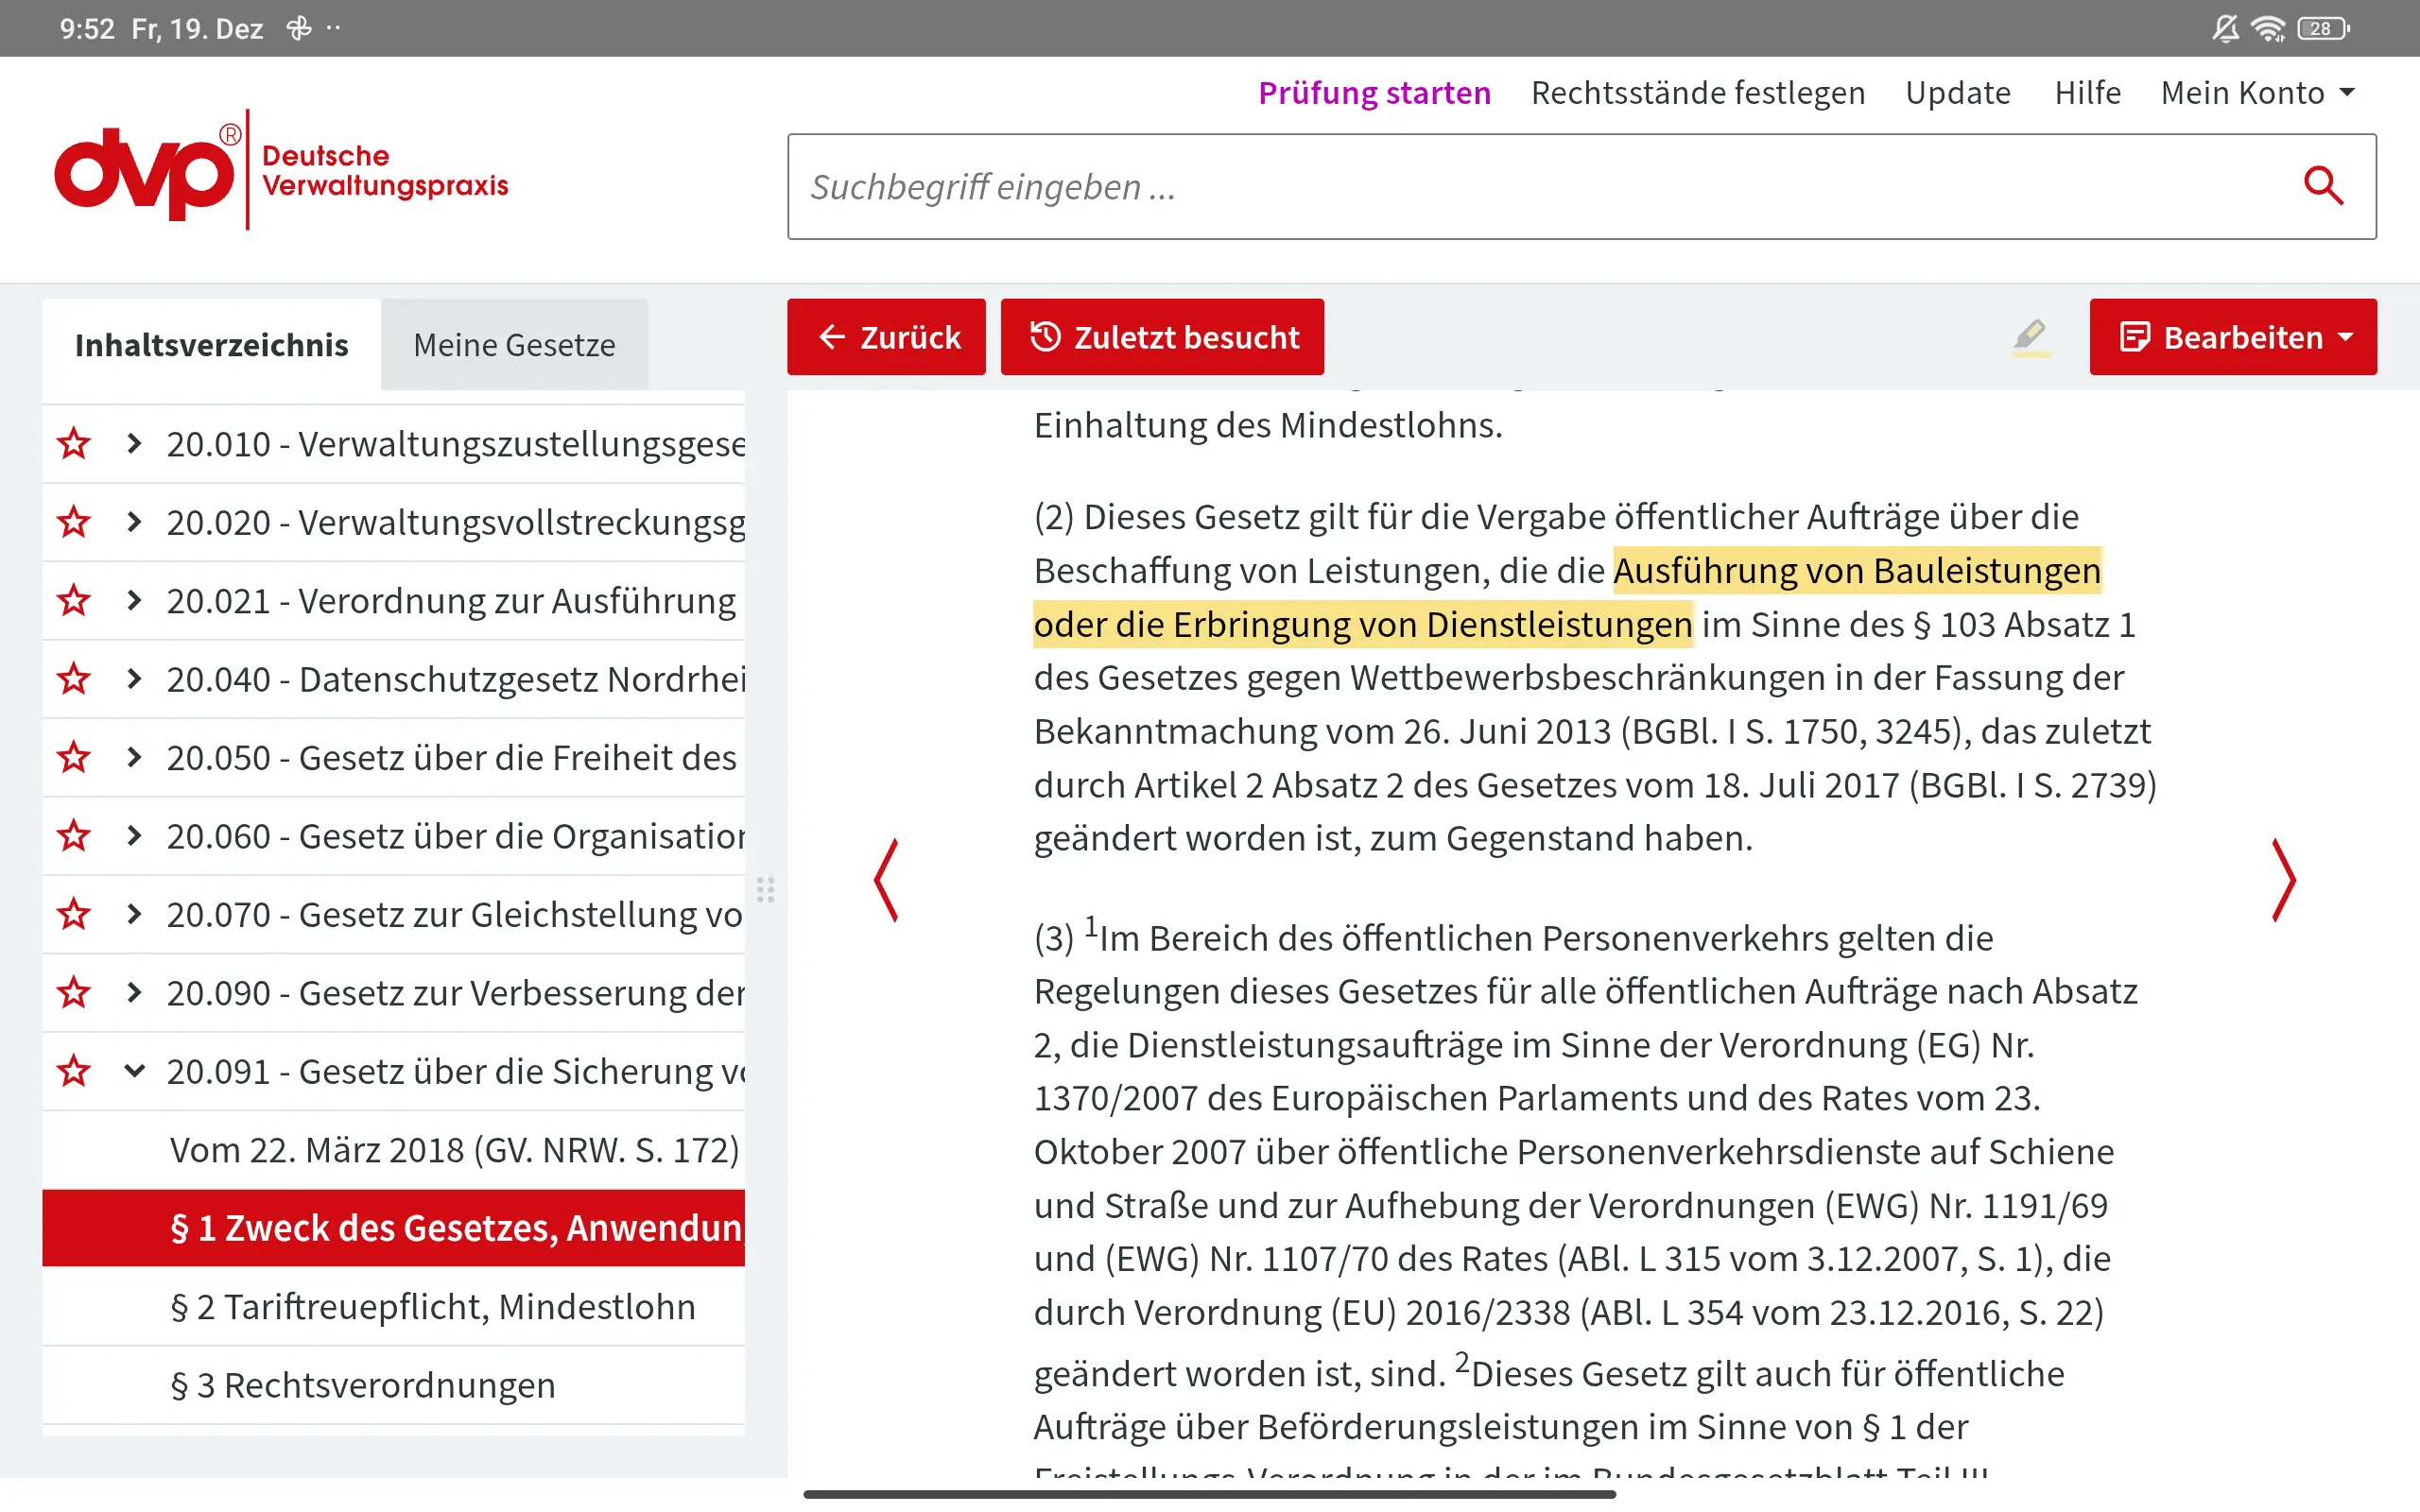Click the search magnifier icon
This screenshot has height=1512, width=2420.
click(x=2322, y=186)
